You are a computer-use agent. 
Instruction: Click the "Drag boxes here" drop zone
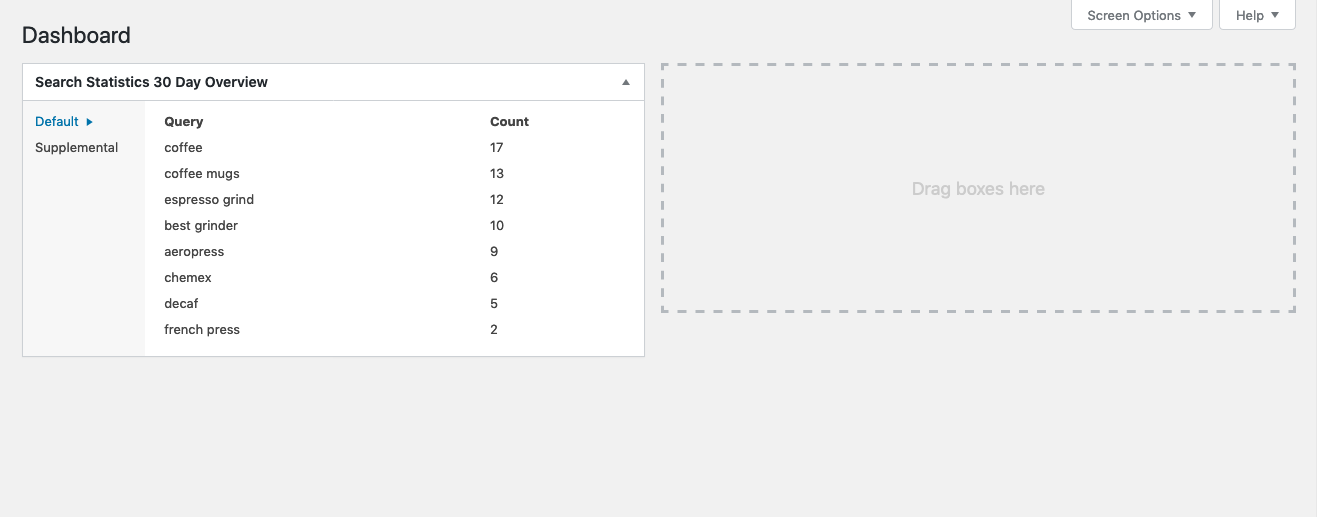coord(978,189)
